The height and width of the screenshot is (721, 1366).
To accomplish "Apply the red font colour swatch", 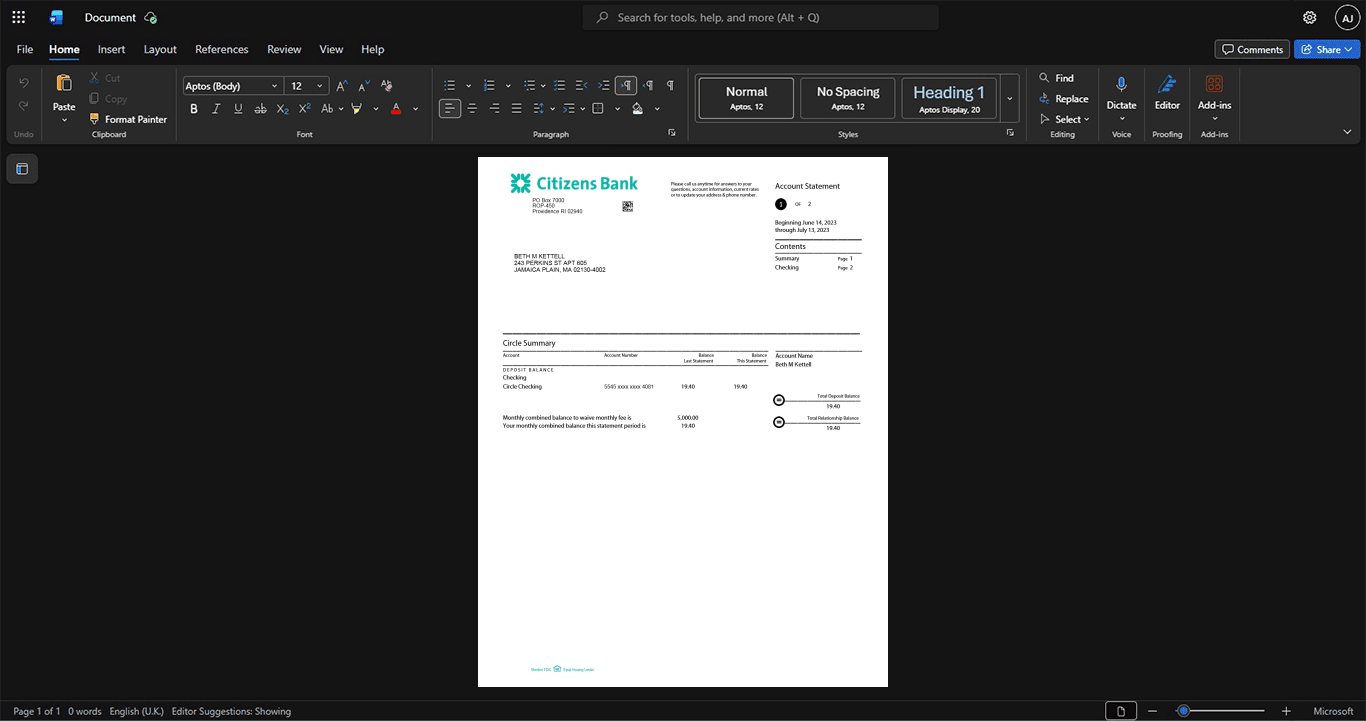I will 396,109.
